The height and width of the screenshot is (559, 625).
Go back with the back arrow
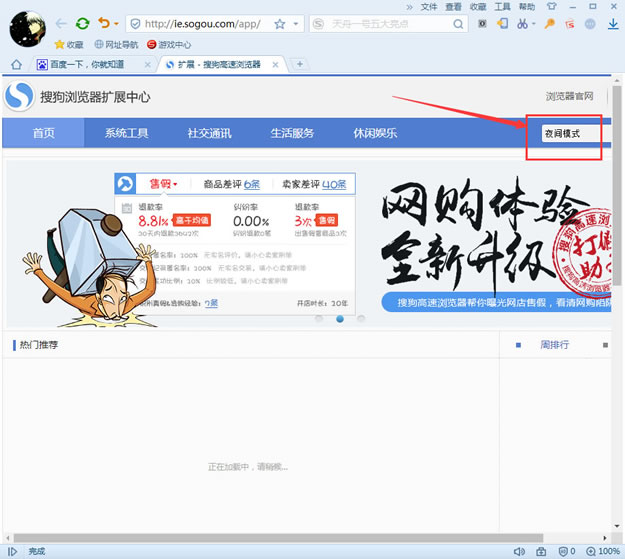(x=61, y=24)
